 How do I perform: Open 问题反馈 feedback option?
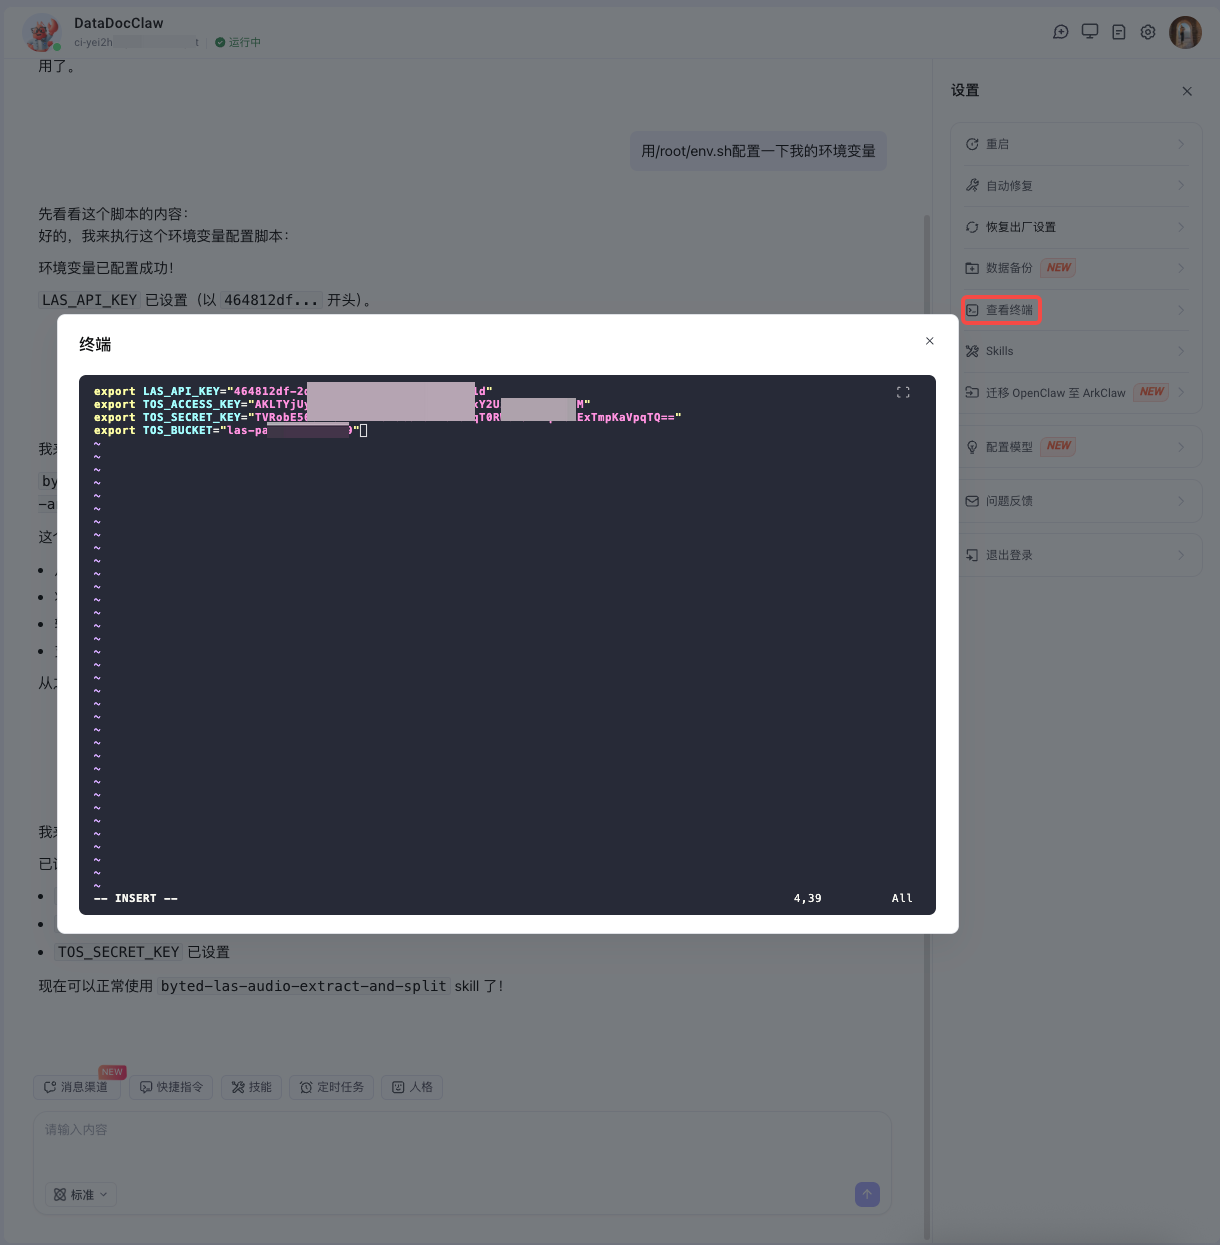pos(1076,501)
